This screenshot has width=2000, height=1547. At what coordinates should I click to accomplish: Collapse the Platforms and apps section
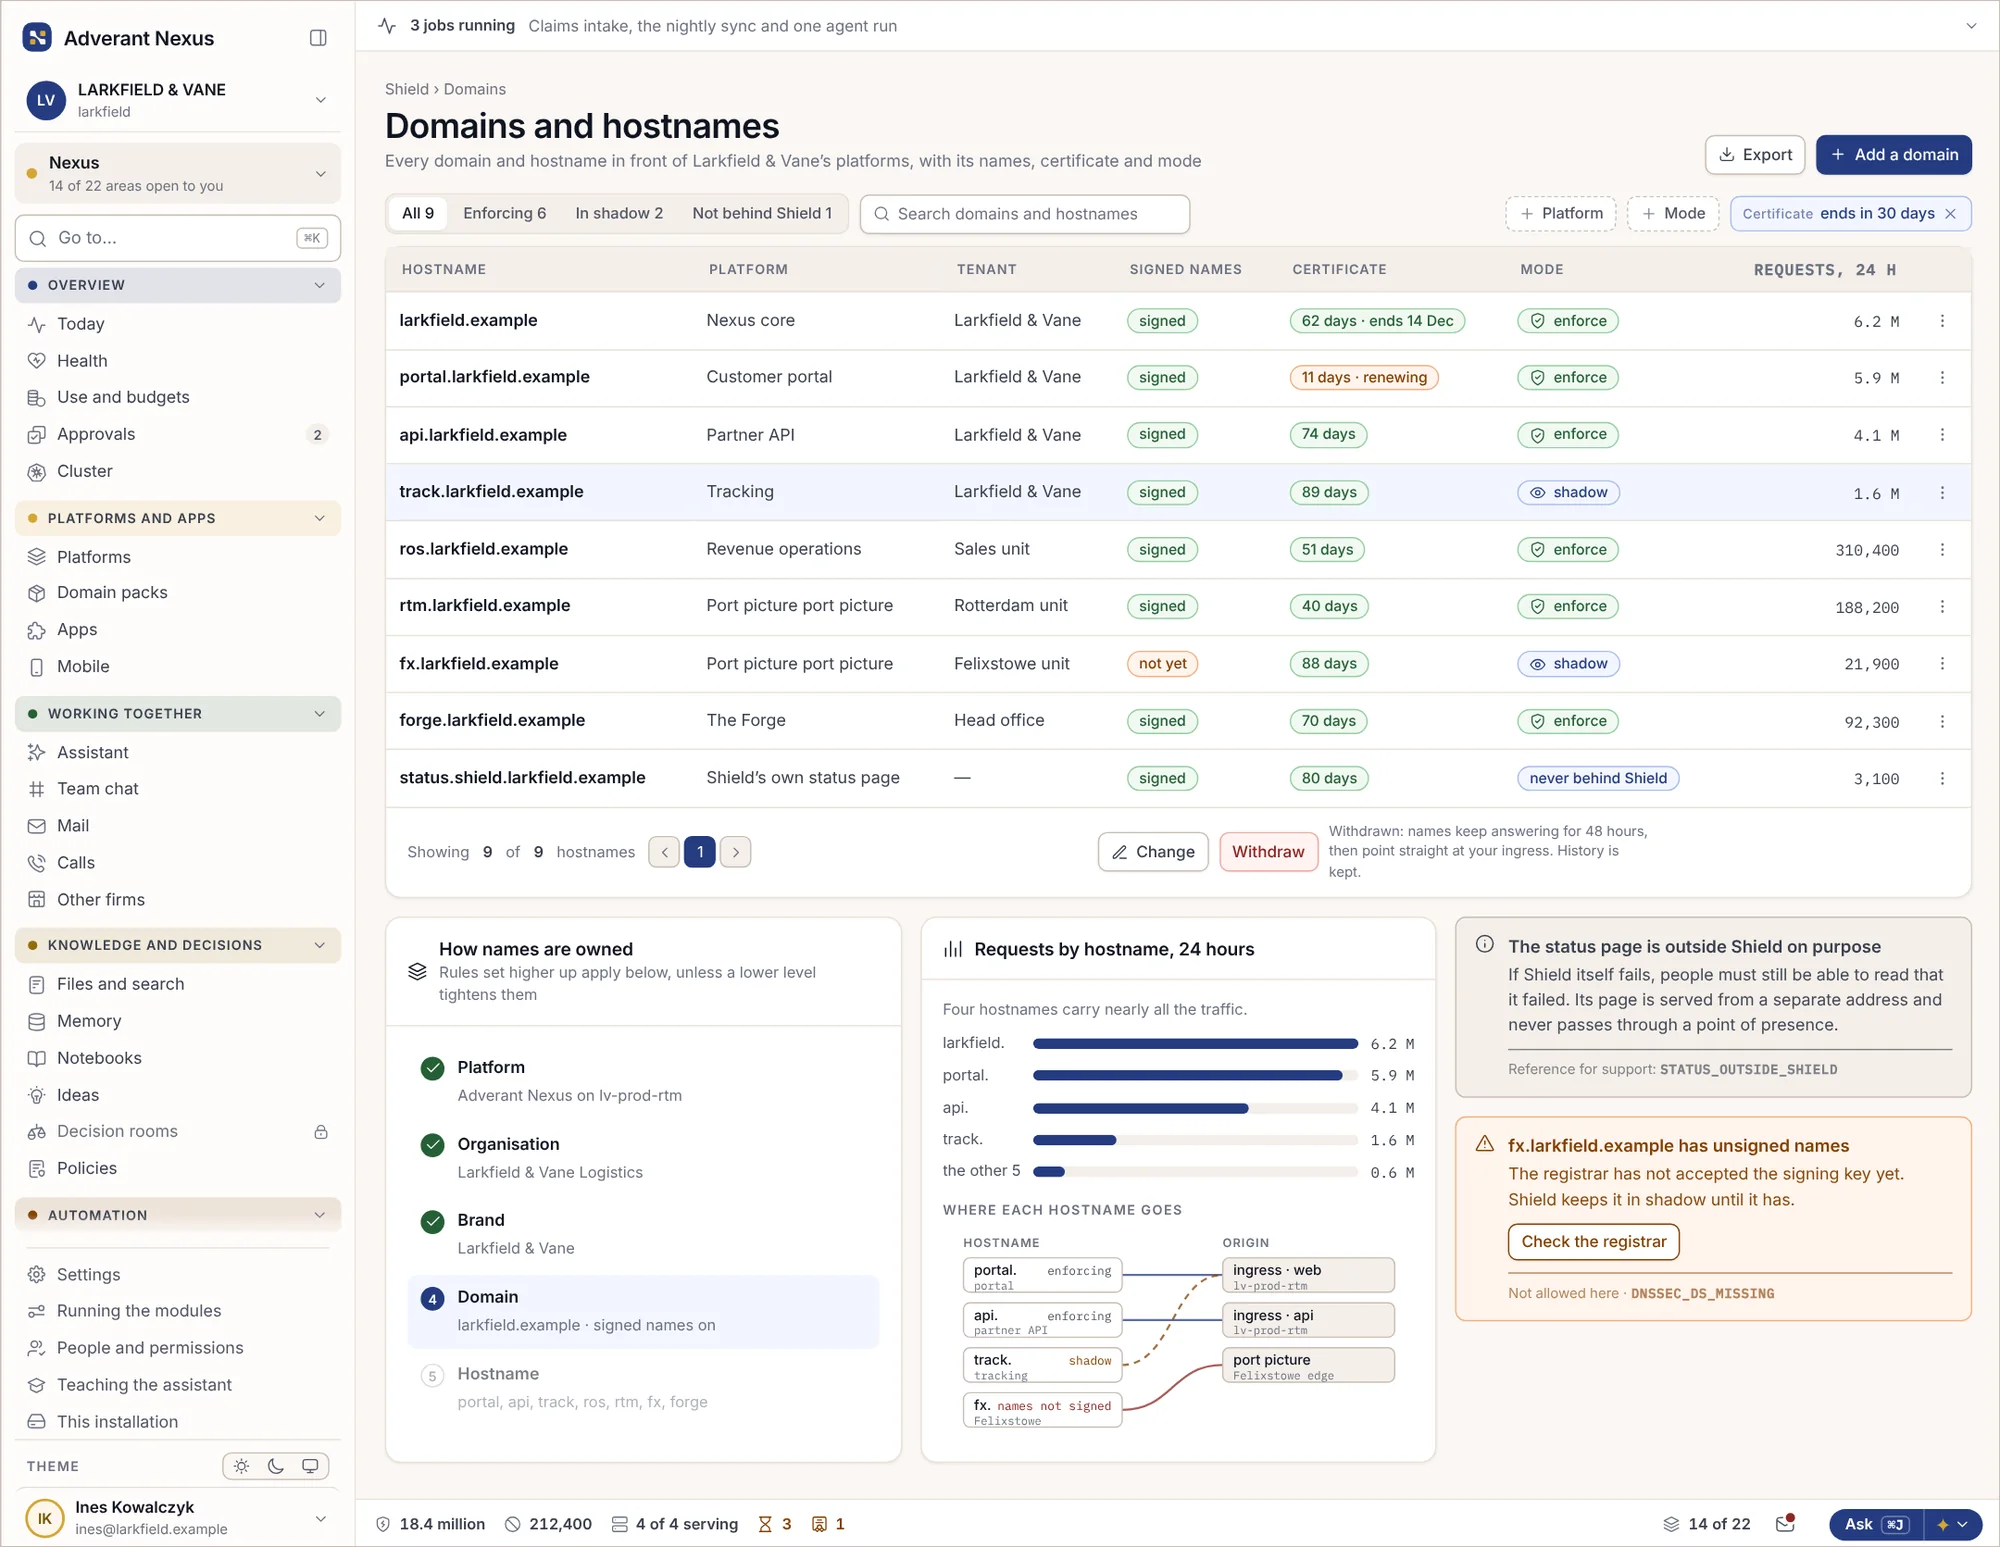[x=178, y=518]
